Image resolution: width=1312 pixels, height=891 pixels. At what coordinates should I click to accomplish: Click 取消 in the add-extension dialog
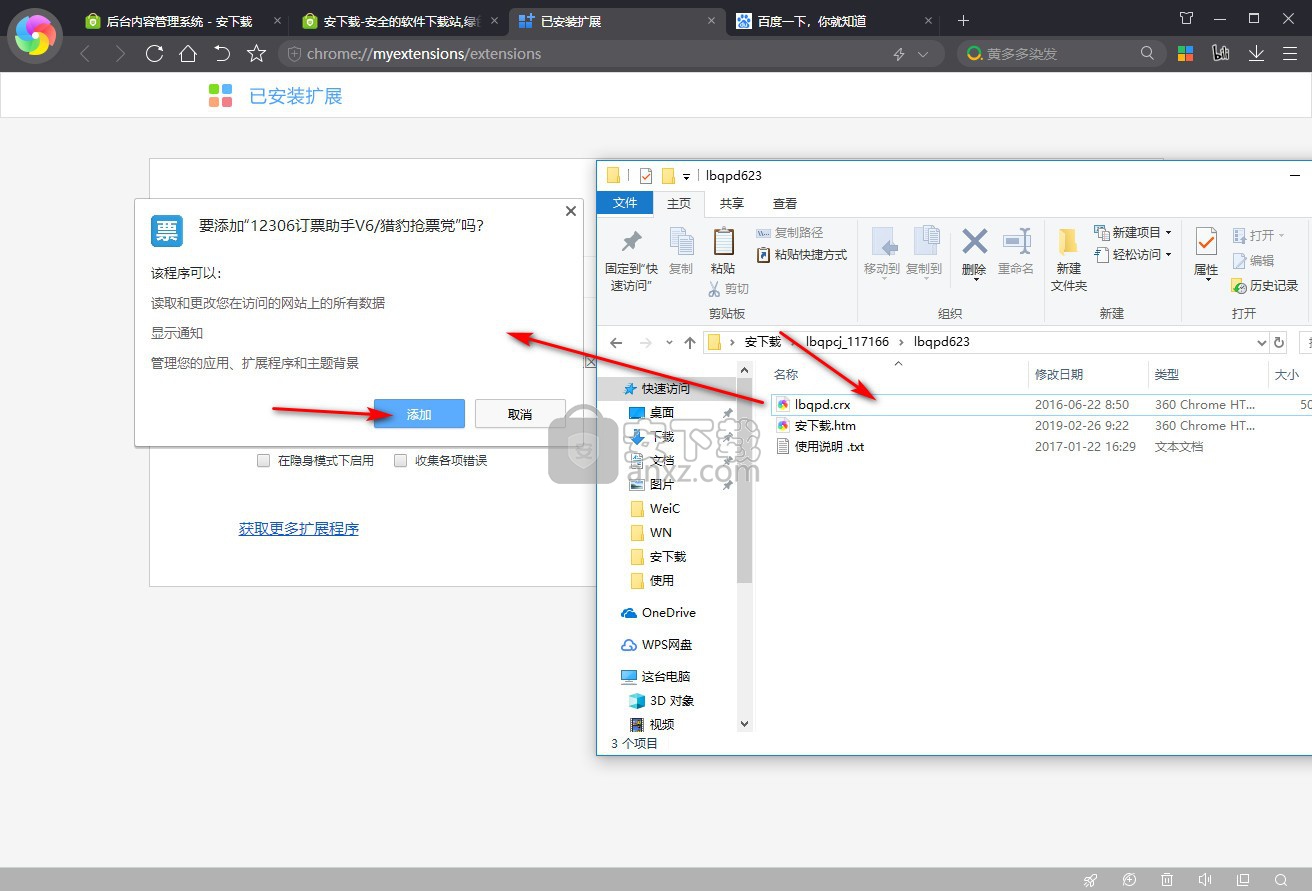520,414
